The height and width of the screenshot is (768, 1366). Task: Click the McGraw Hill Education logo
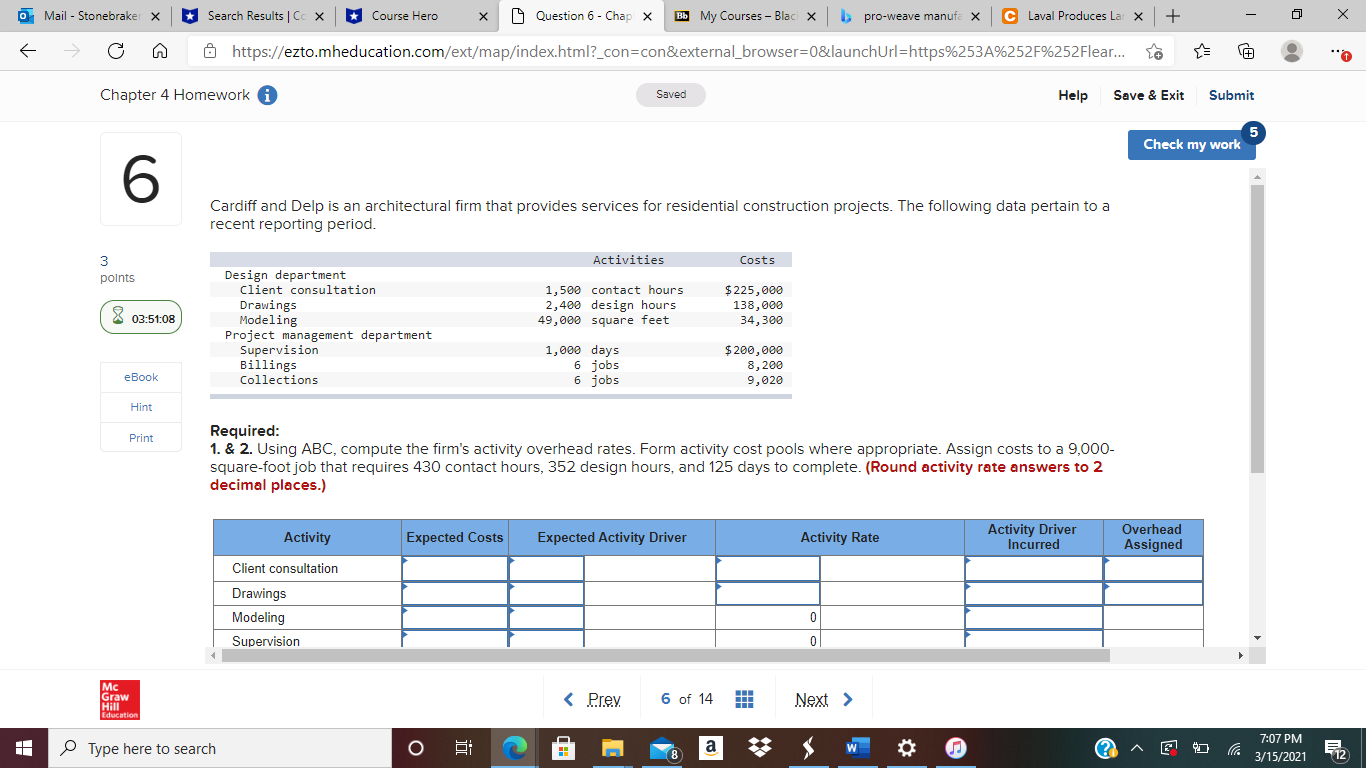(x=119, y=699)
